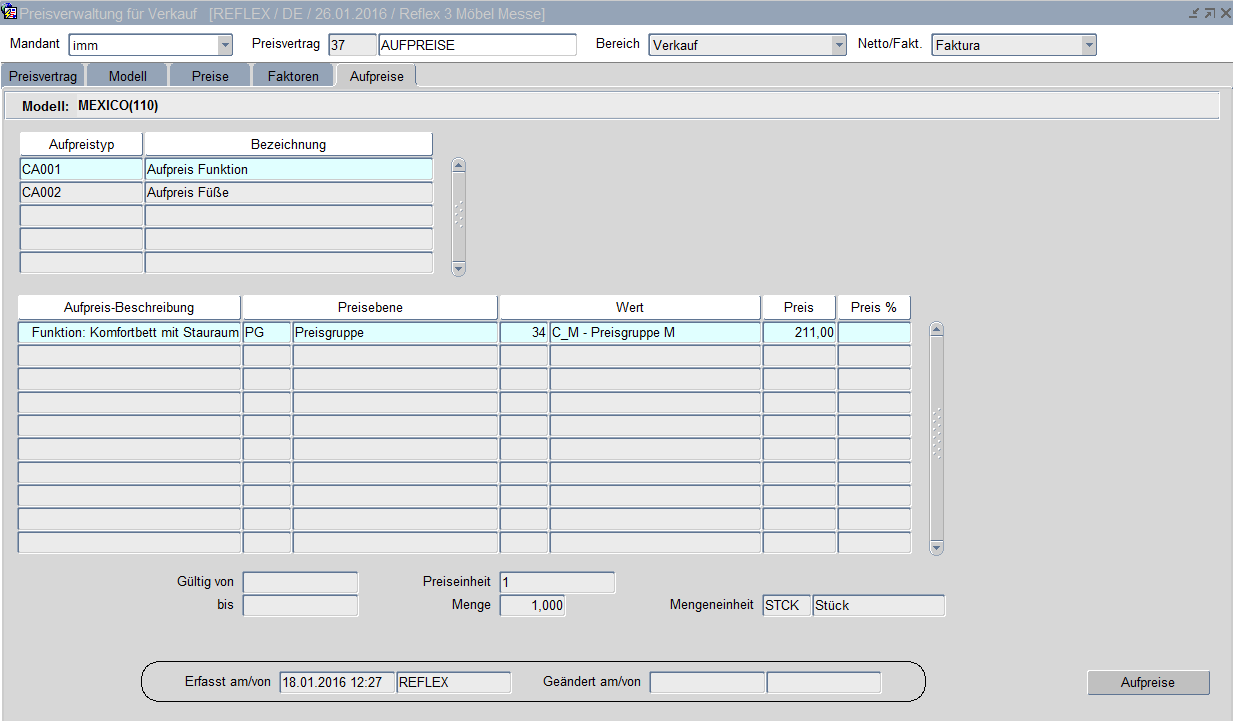Click the Preisvertrag name field AUFPREISE
1233x721 pixels.
[477, 45]
